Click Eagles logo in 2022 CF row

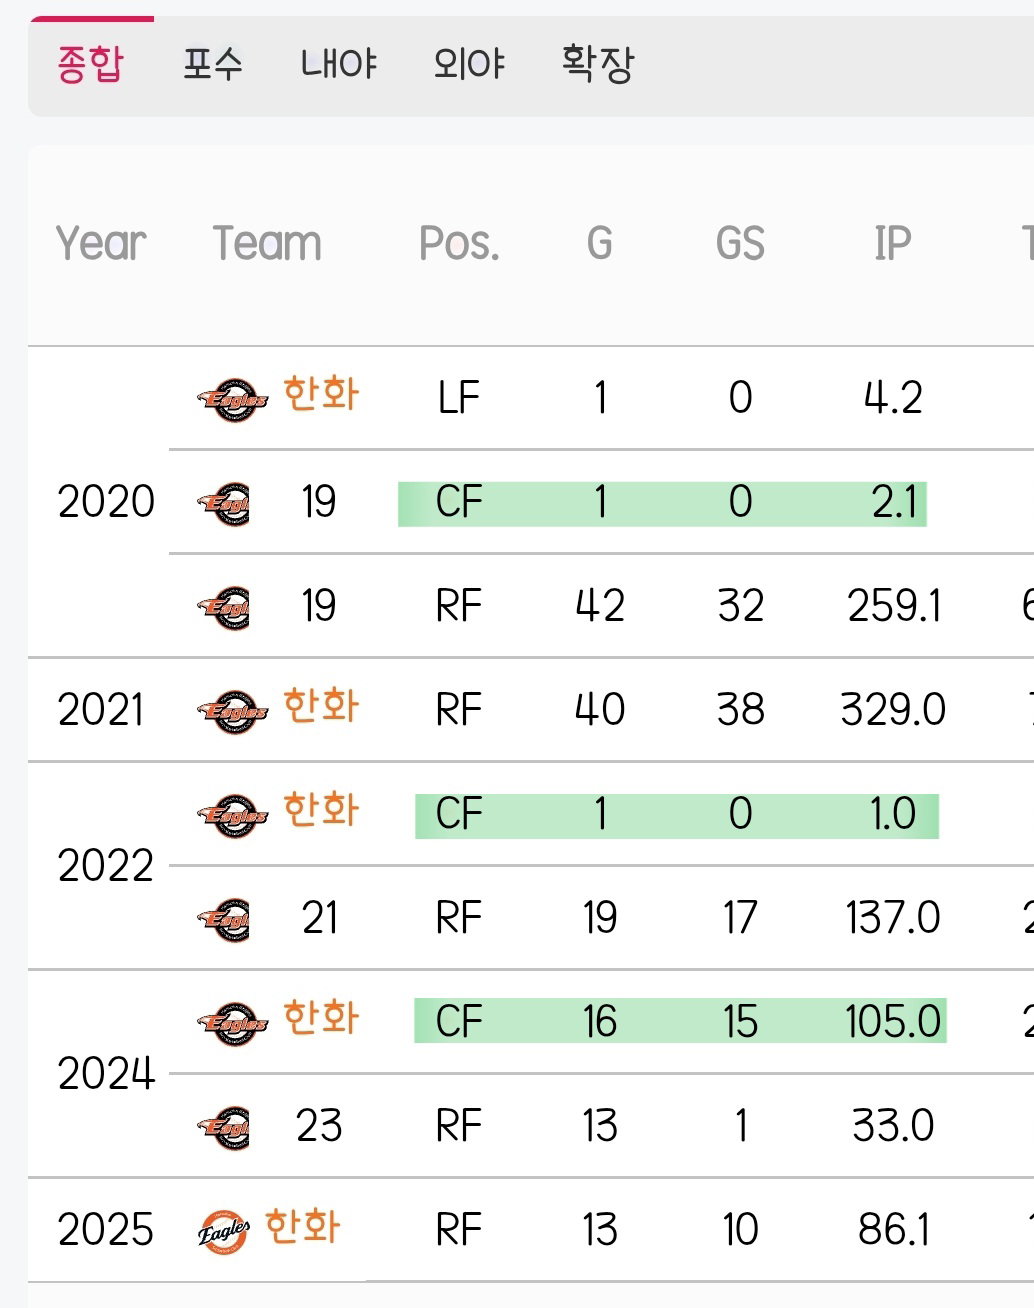232,816
